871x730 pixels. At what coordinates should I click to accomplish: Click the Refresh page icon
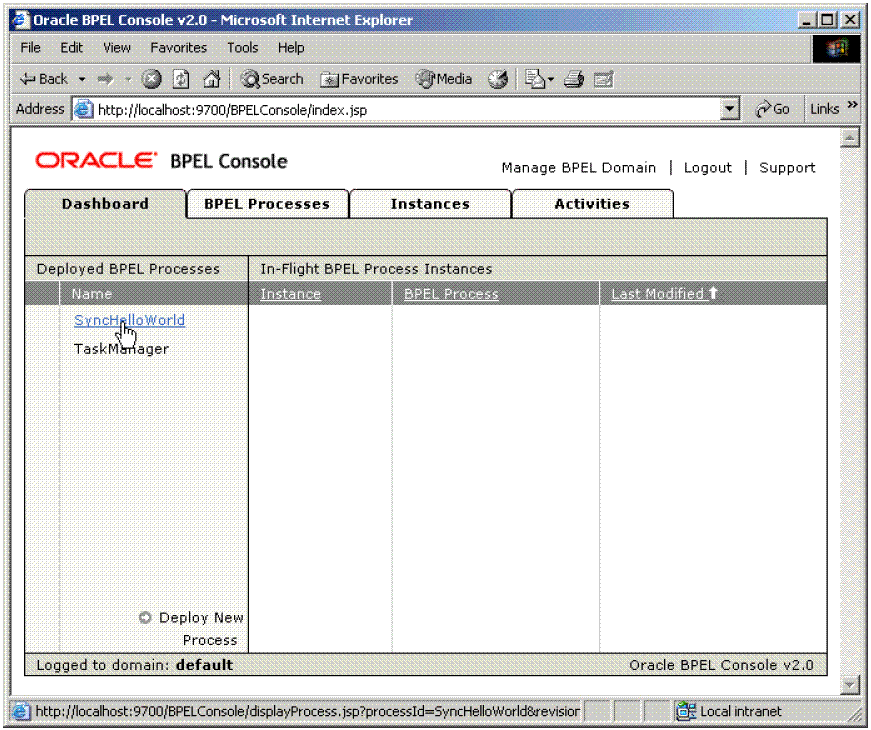coord(181,79)
